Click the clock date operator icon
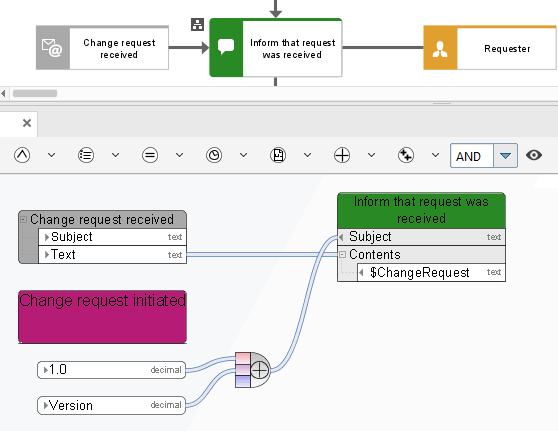Screen dimensions: 558x431 click(x=214, y=156)
